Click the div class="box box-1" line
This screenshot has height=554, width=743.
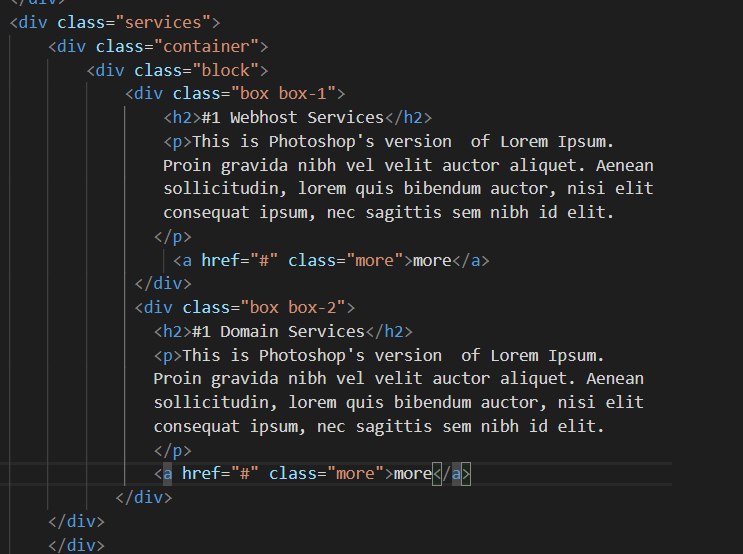pyautogui.click(x=235, y=93)
